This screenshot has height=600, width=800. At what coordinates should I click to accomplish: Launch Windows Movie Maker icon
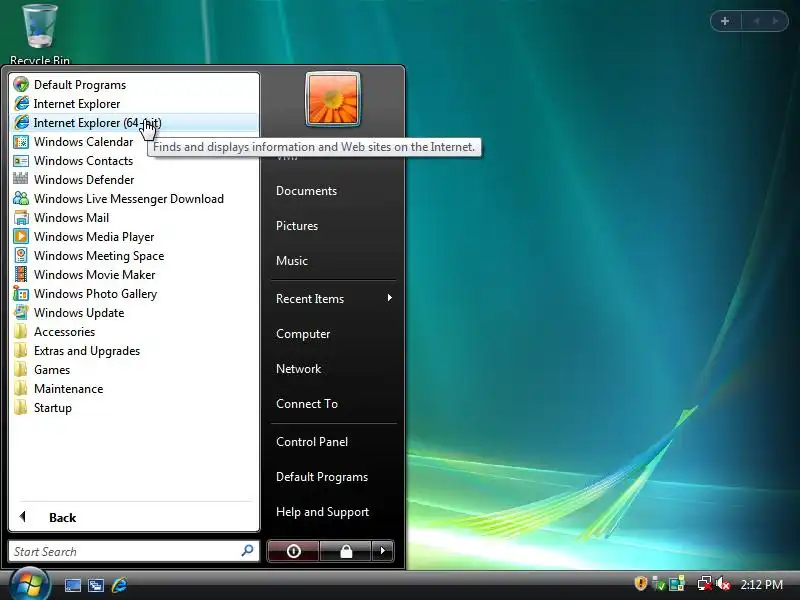(21, 274)
